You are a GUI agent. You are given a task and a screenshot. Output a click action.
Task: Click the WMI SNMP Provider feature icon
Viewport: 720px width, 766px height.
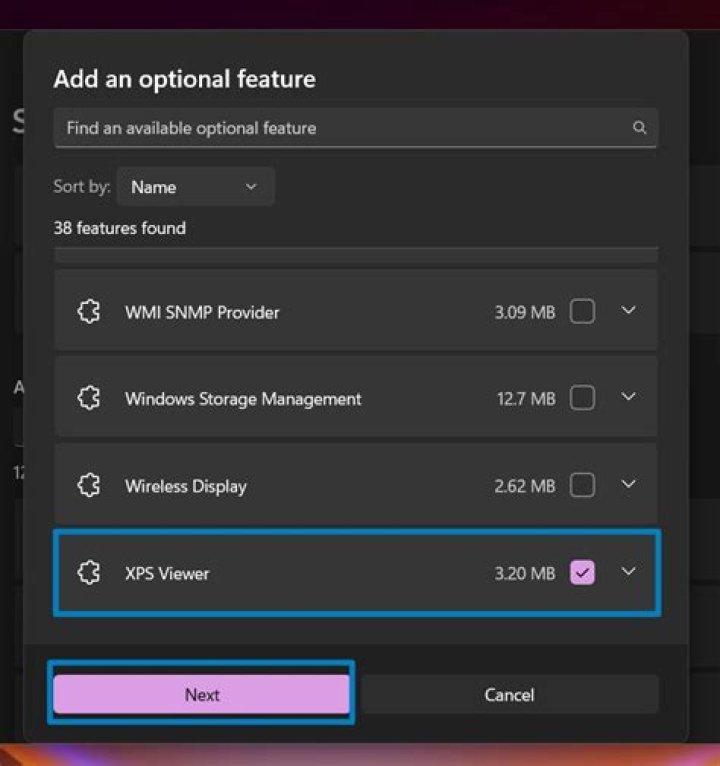tap(89, 312)
